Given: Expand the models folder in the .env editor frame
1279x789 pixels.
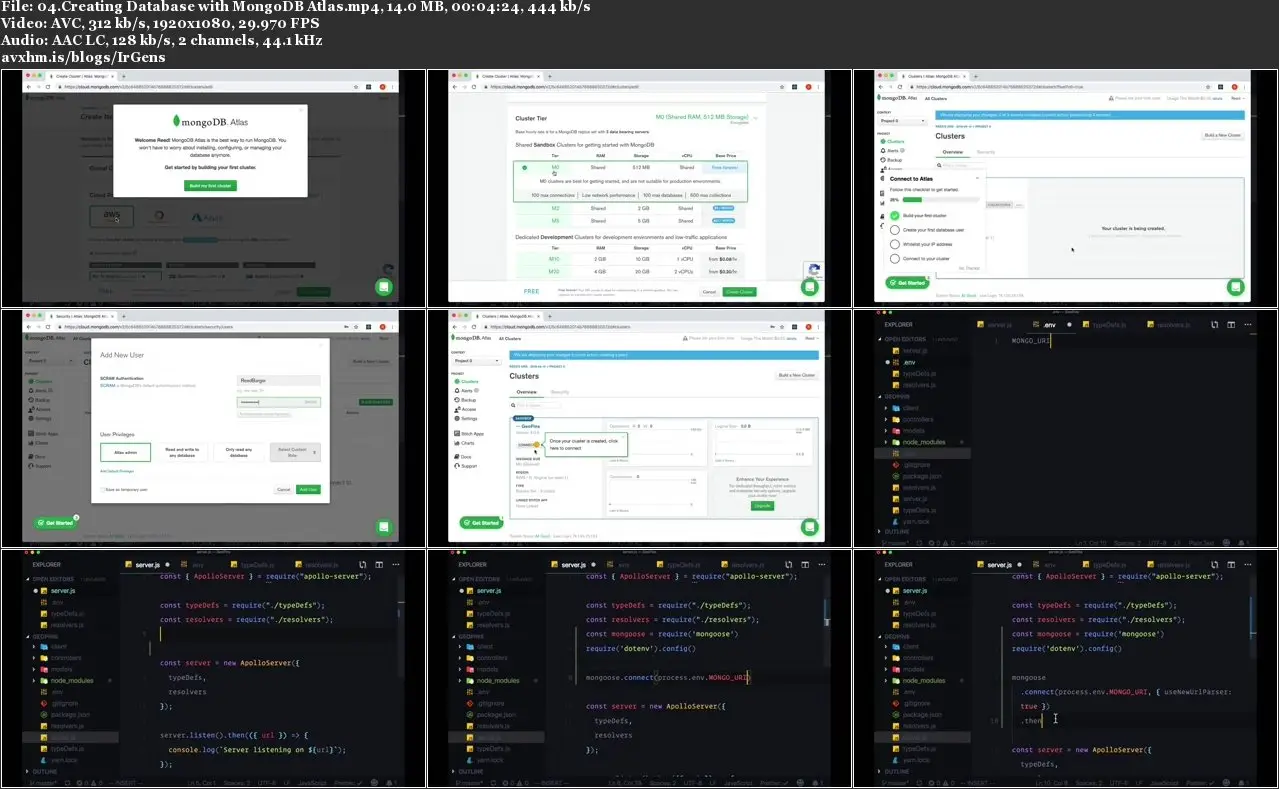Looking at the screenshot, I should click(x=886, y=430).
